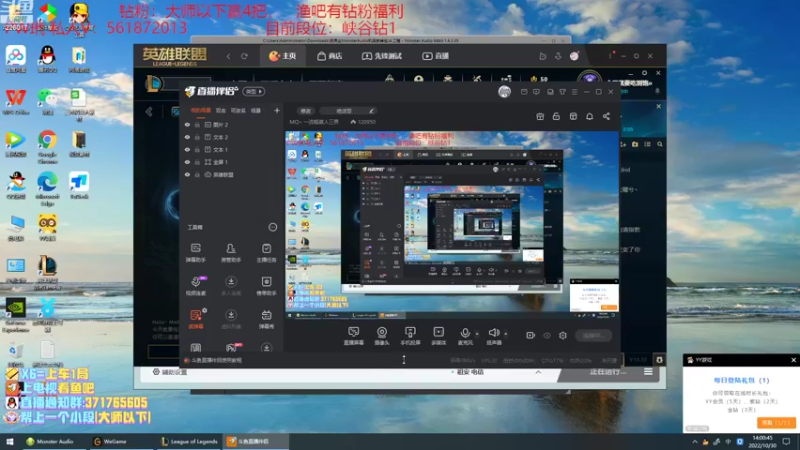Open the notification bell in streaming companion
Image resolution: width=800 pixels, height=450 pixels.
[x=589, y=116]
